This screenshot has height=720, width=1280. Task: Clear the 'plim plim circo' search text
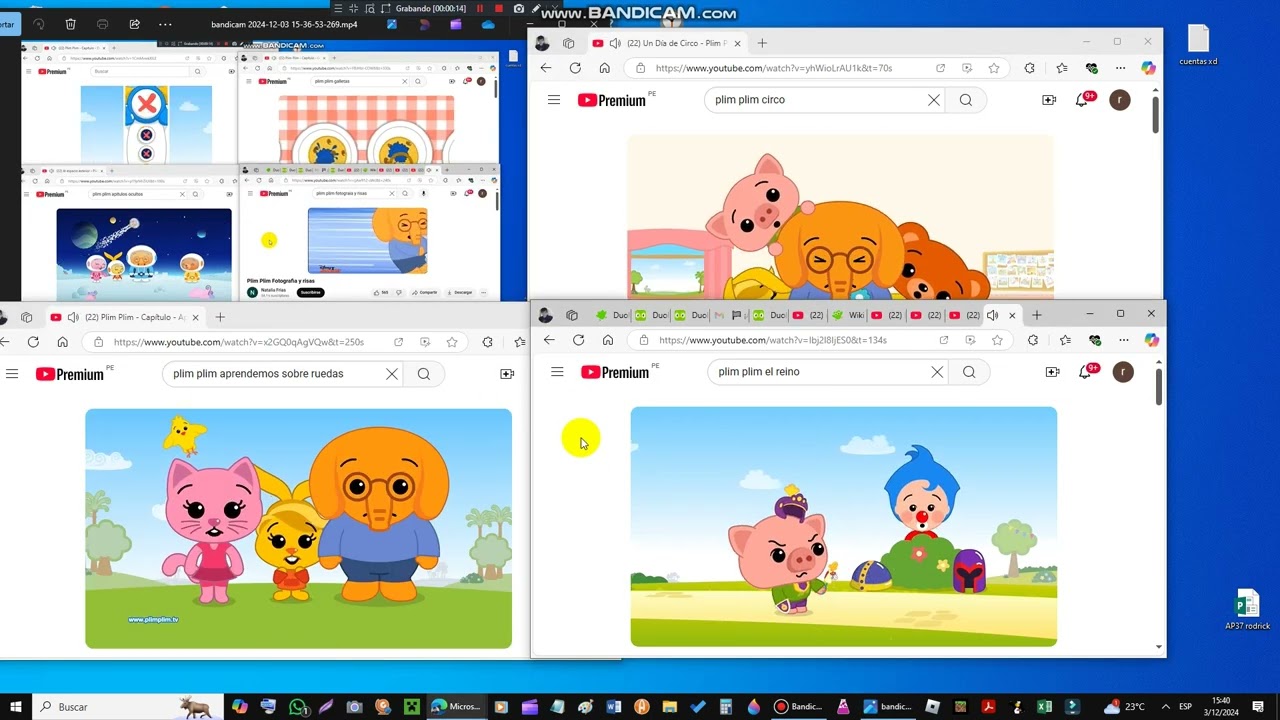point(934,100)
